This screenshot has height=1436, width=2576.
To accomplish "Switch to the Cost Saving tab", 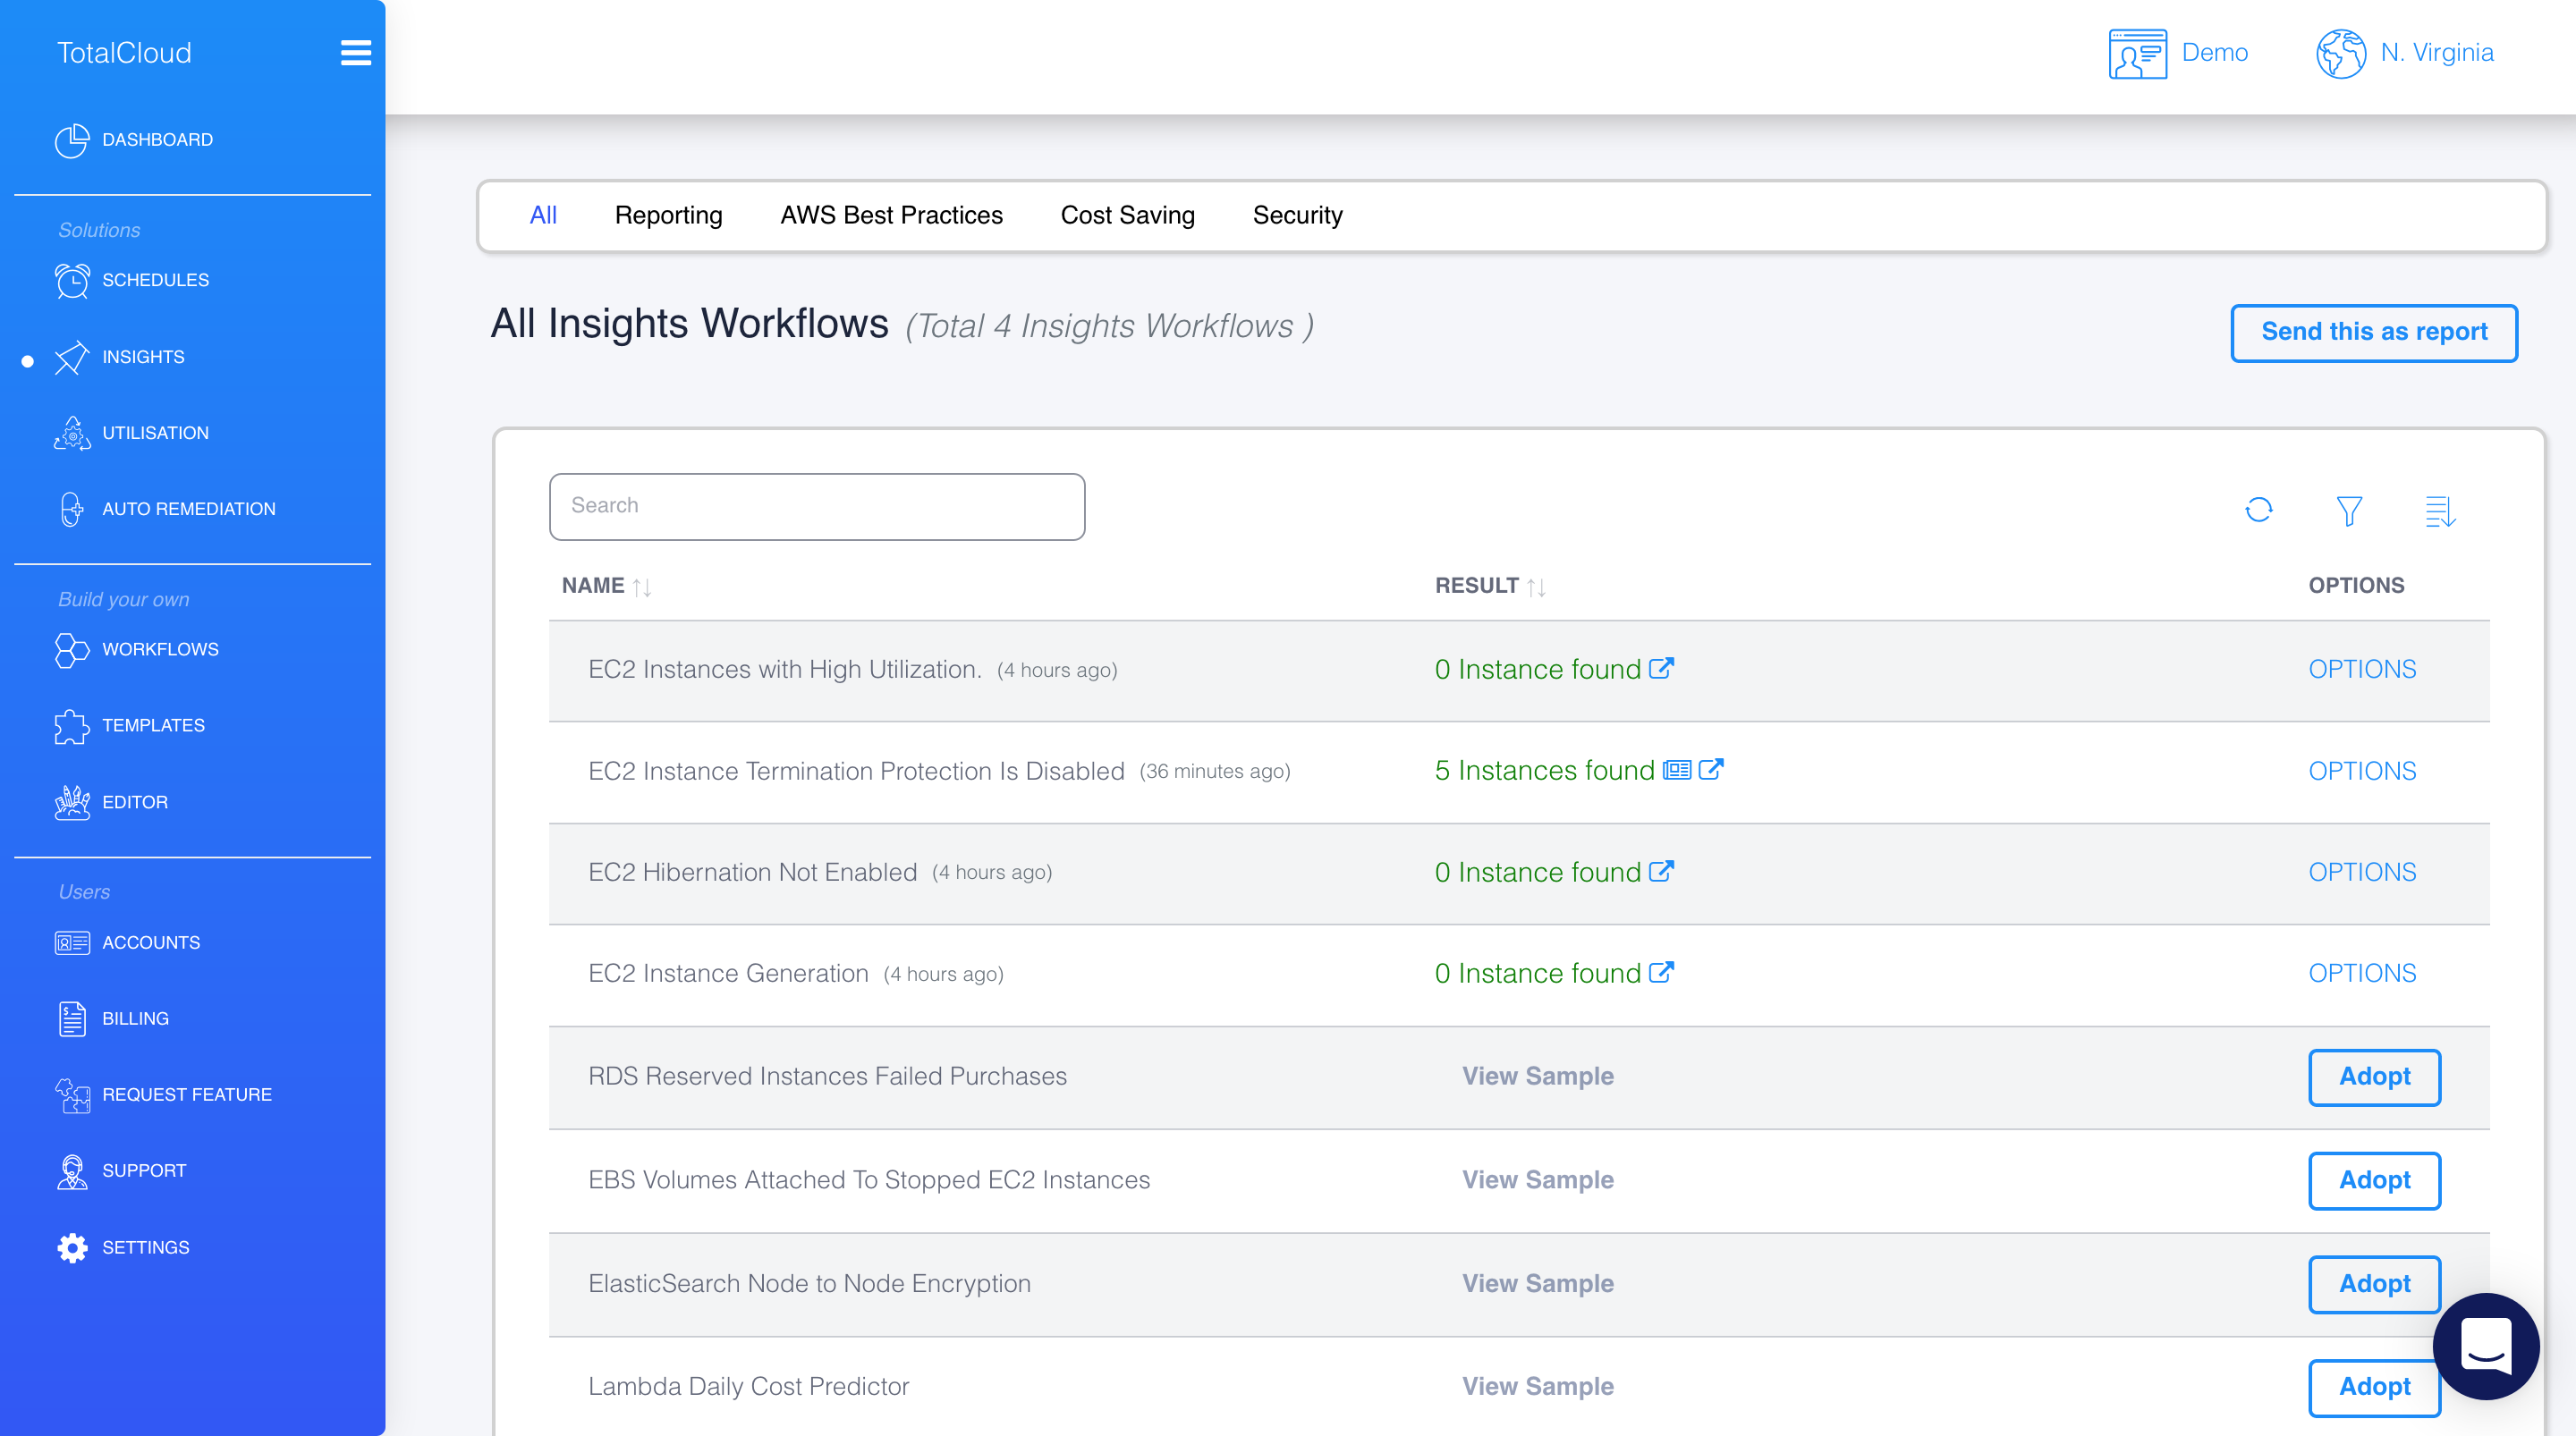I will click(1127, 215).
